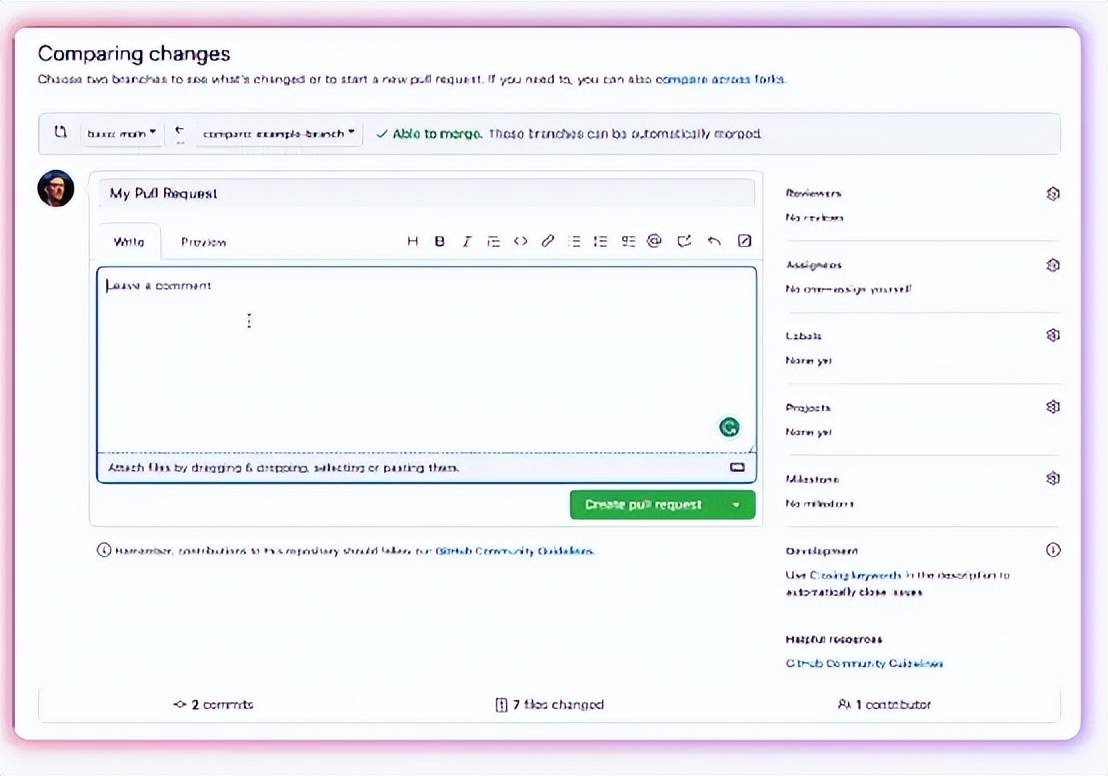Click the green Create pull request button
This screenshot has height=776, width=1108.
(644, 505)
